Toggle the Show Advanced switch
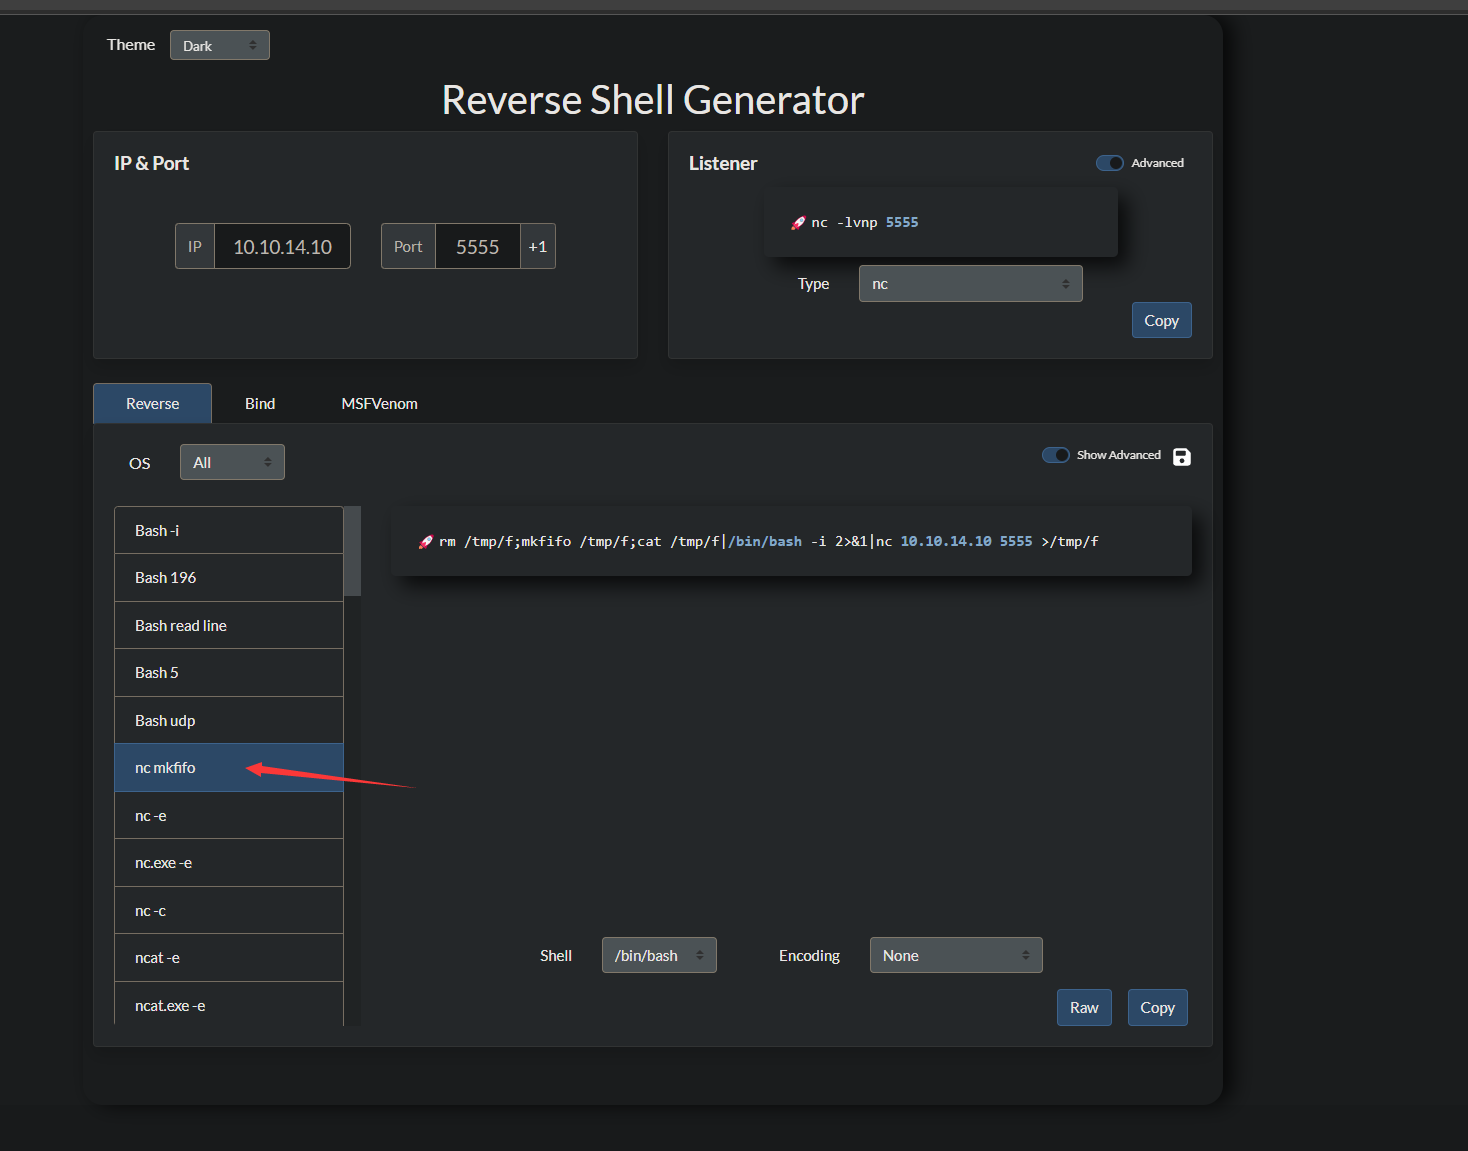 [1056, 455]
